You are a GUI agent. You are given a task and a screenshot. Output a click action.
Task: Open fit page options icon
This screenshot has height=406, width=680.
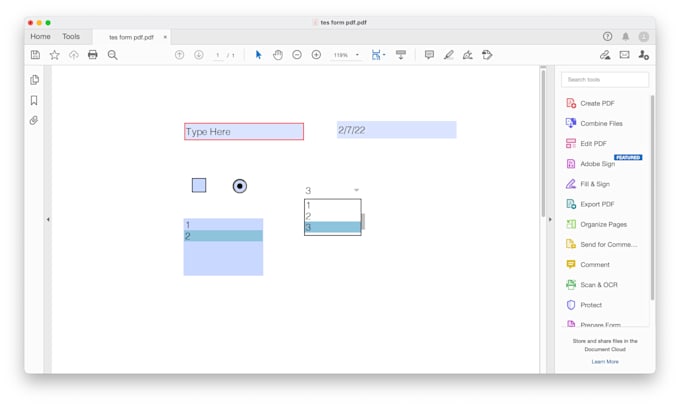378,55
